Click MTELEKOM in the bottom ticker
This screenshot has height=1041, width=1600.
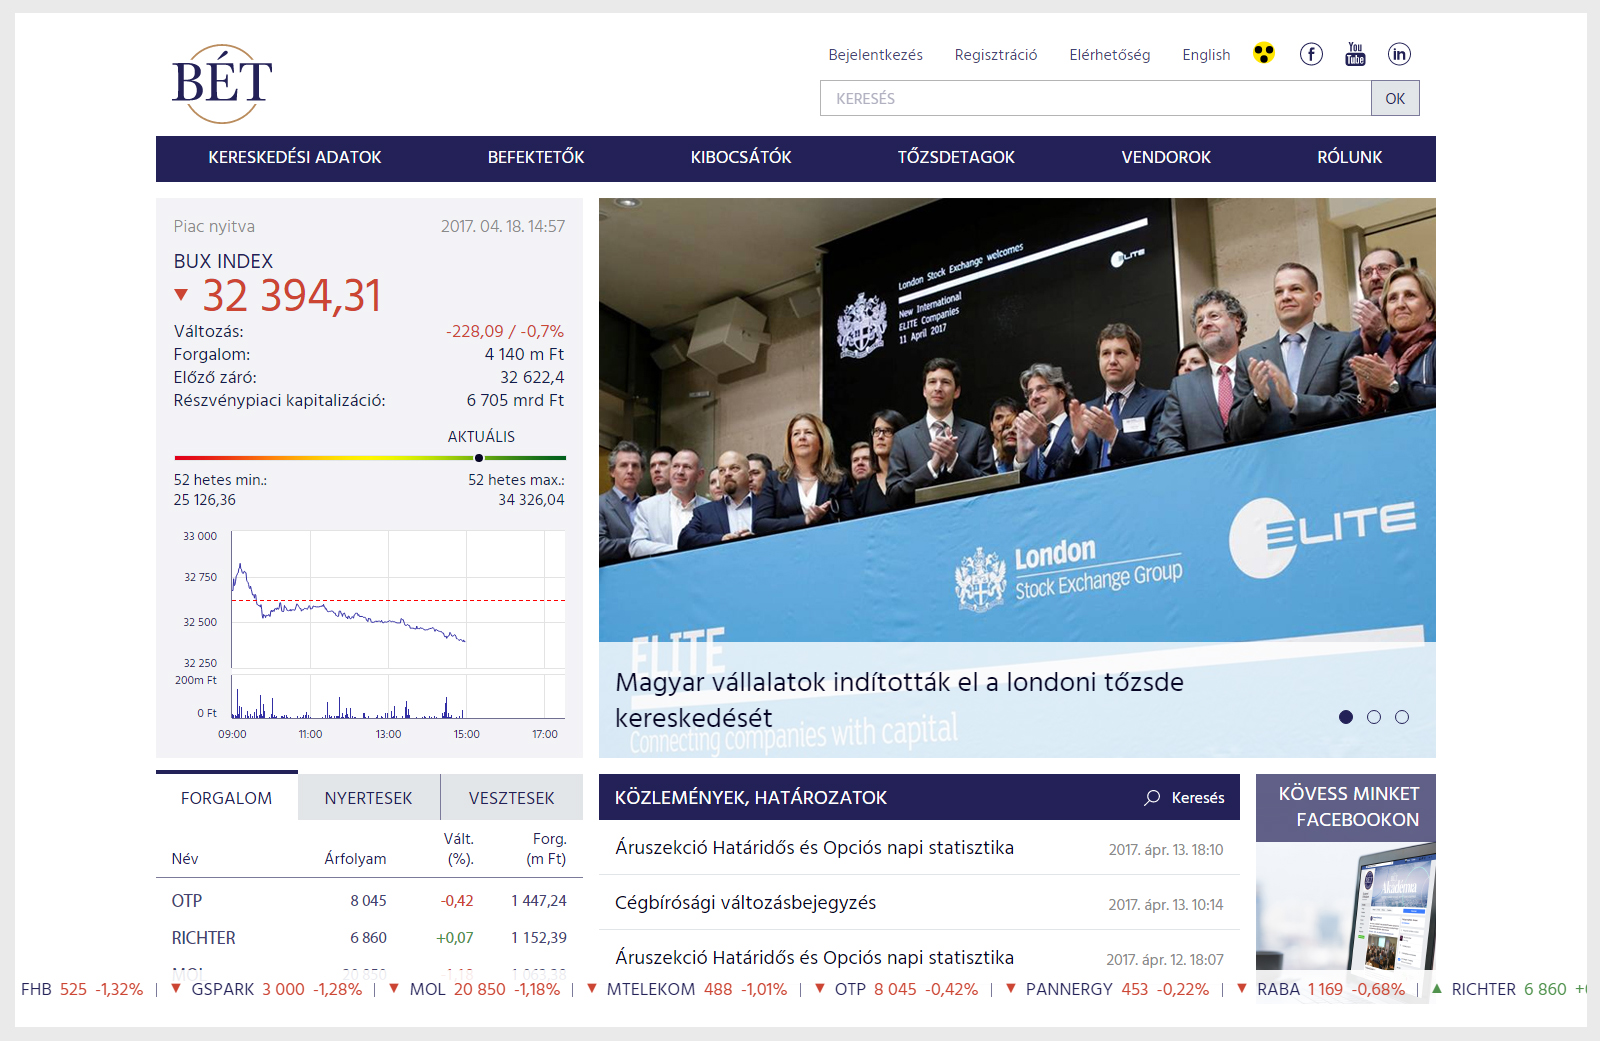(651, 989)
